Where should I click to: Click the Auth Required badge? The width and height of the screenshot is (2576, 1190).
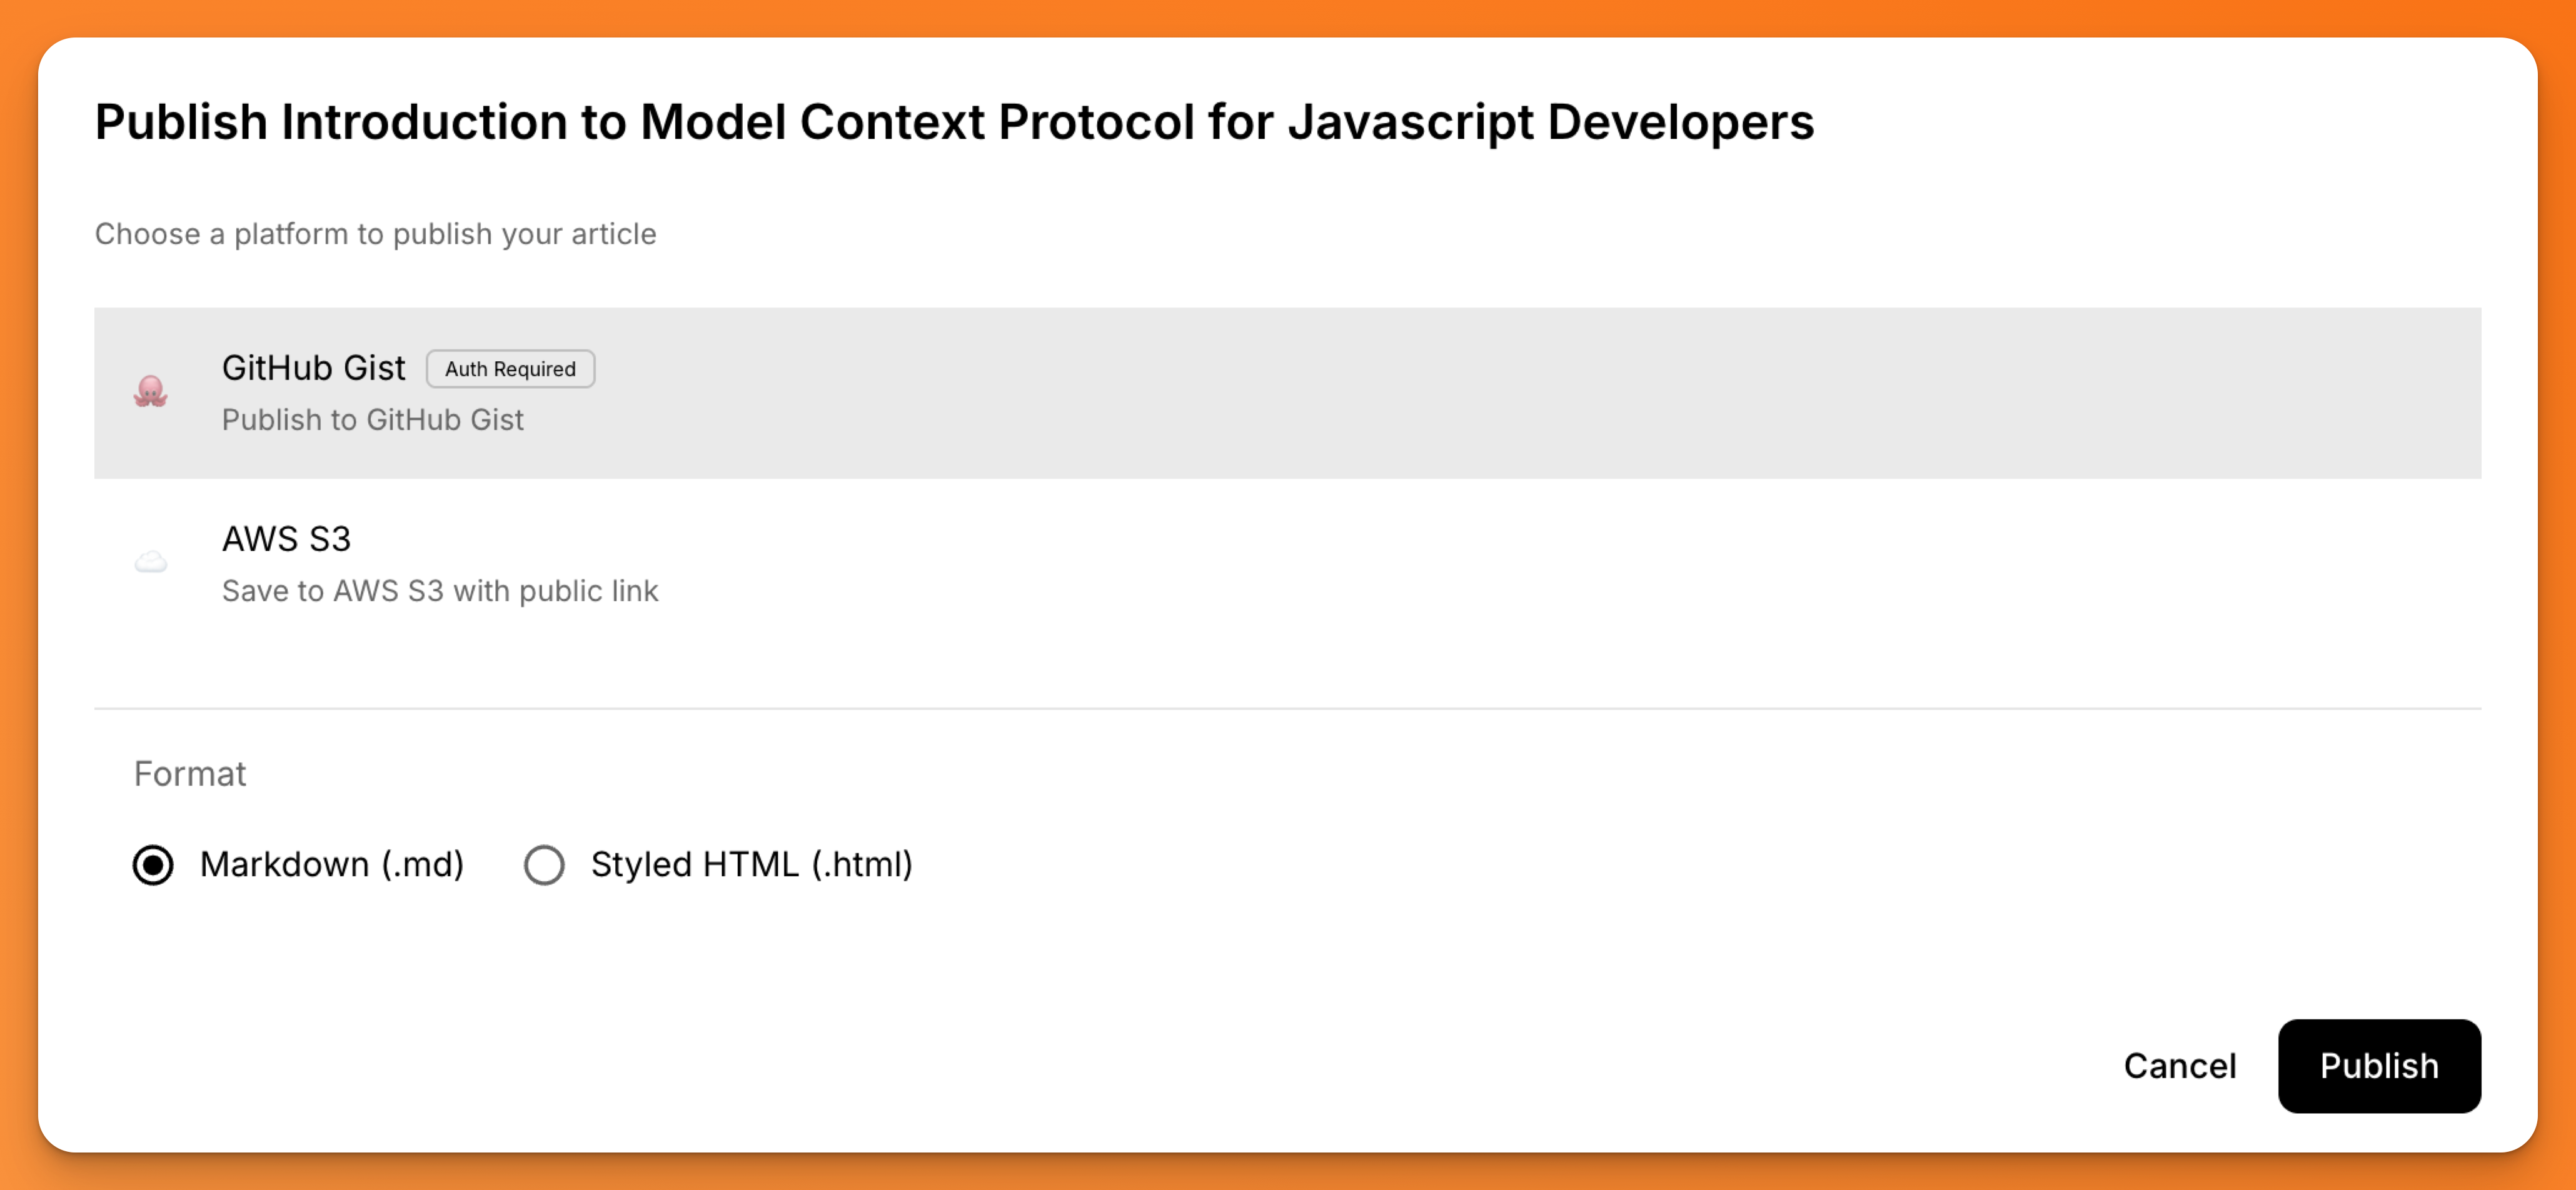click(x=510, y=369)
